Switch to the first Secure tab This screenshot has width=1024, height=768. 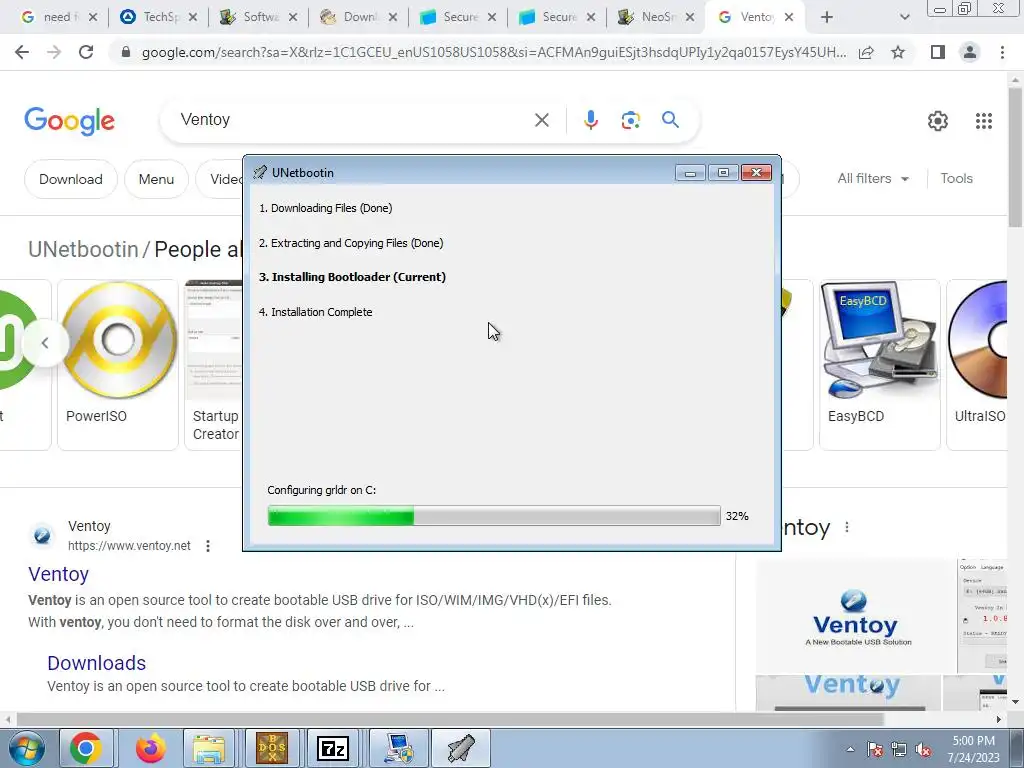[459, 17]
